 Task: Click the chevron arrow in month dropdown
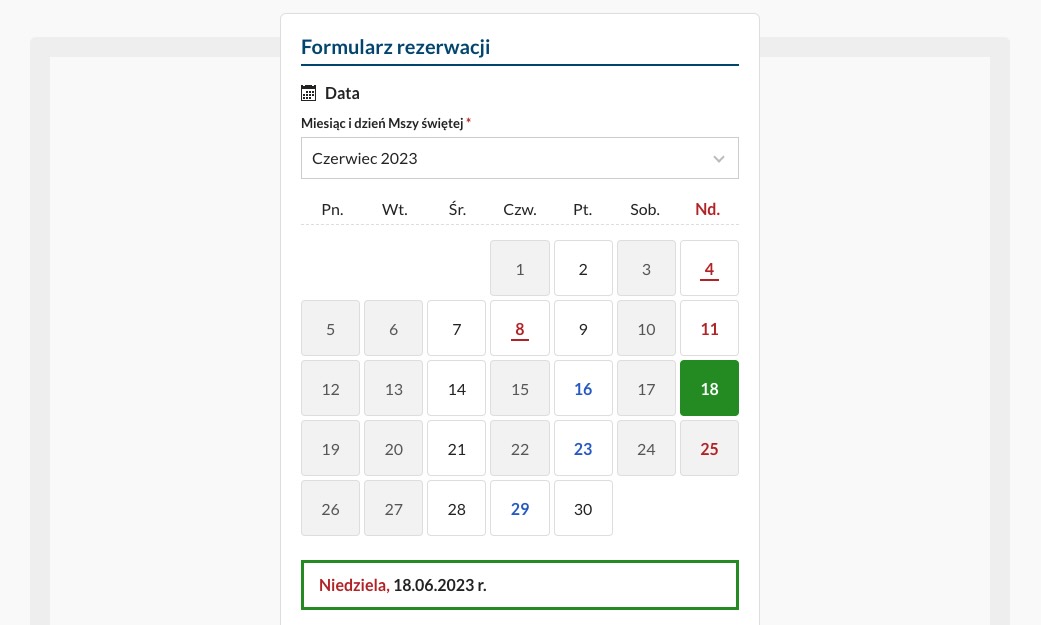tap(719, 158)
